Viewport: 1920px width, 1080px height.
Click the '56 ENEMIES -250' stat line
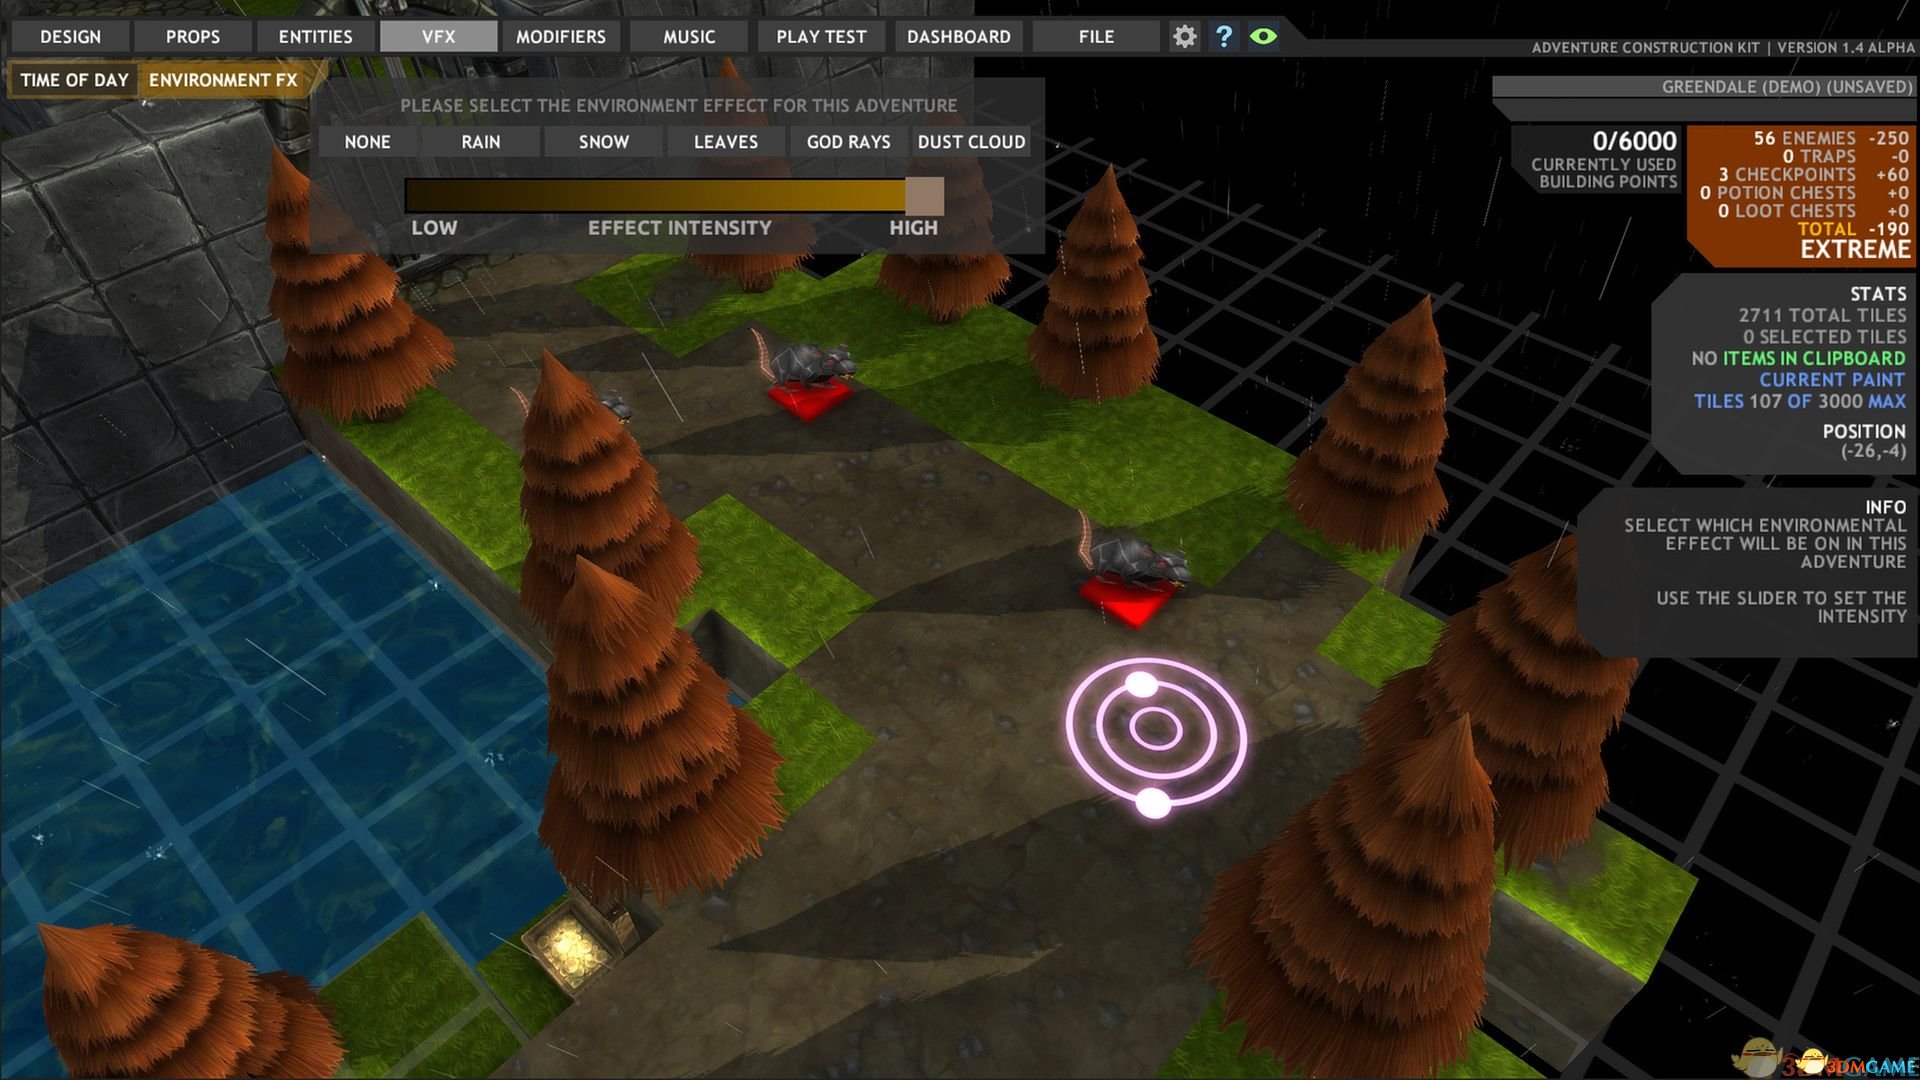1831,138
